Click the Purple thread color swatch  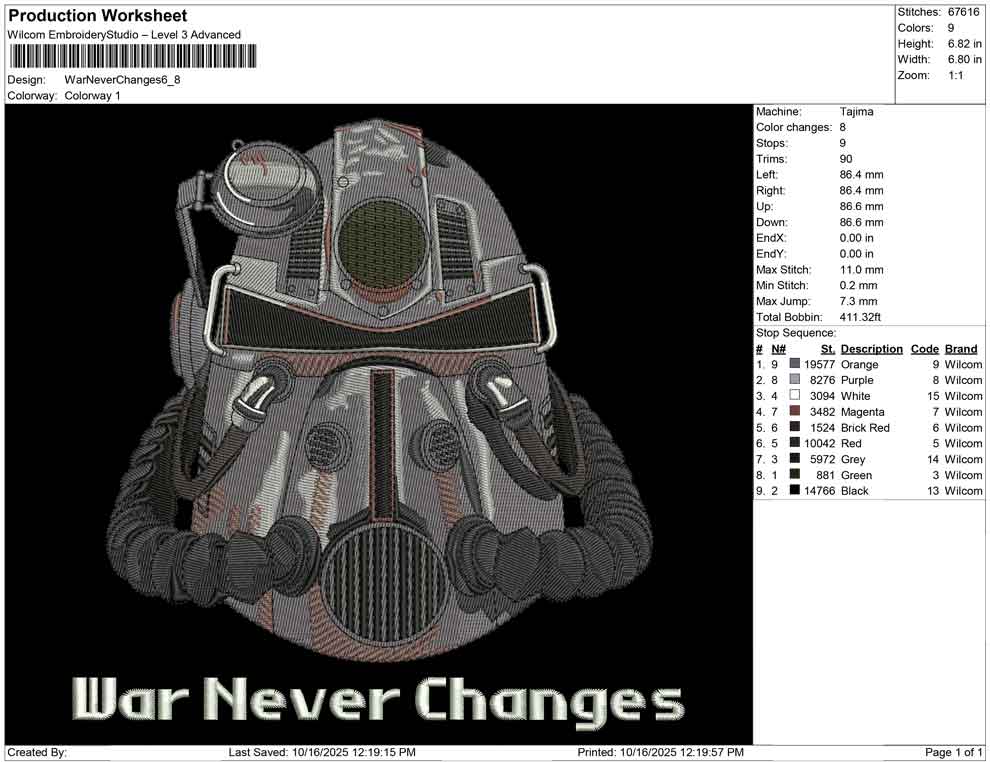794,379
